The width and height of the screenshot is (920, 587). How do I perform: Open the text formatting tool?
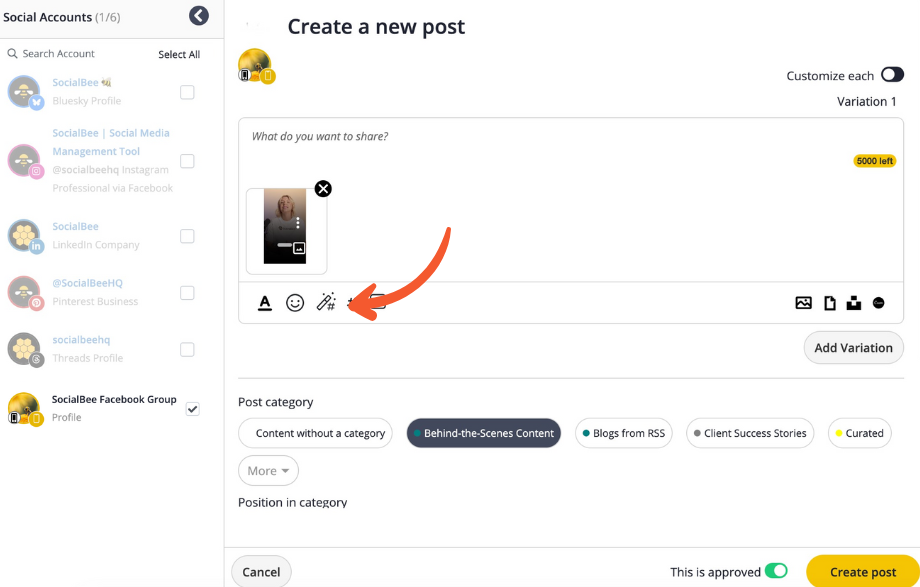pos(265,303)
